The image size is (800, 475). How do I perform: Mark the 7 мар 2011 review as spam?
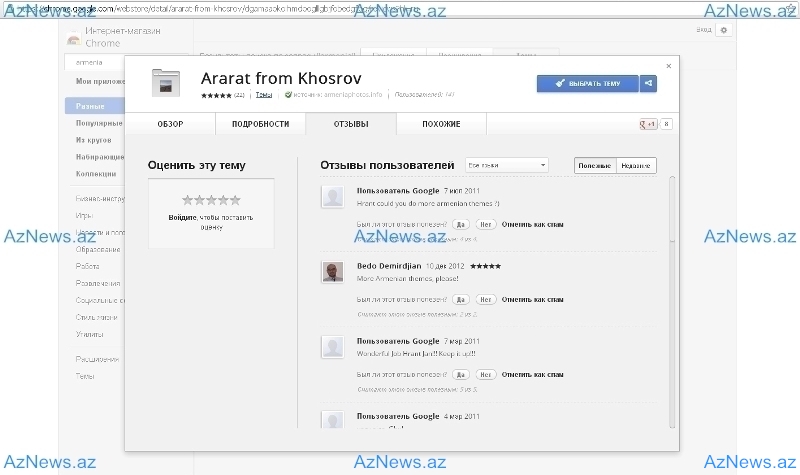pyautogui.click(x=532, y=374)
